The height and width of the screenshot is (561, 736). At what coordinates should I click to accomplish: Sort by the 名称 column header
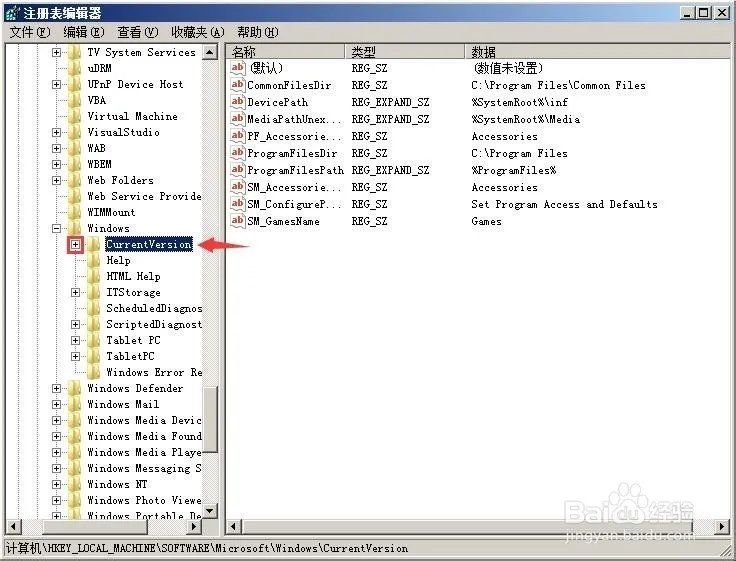click(286, 52)
